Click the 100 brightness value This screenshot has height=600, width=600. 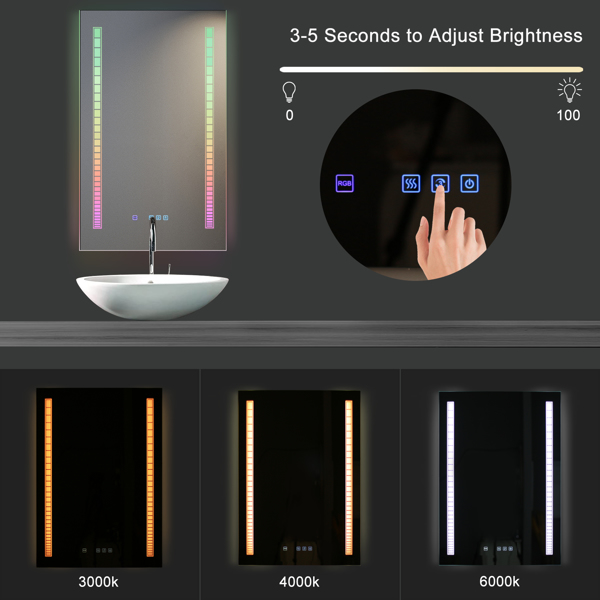pyautogui.click(x=569, y=115)
